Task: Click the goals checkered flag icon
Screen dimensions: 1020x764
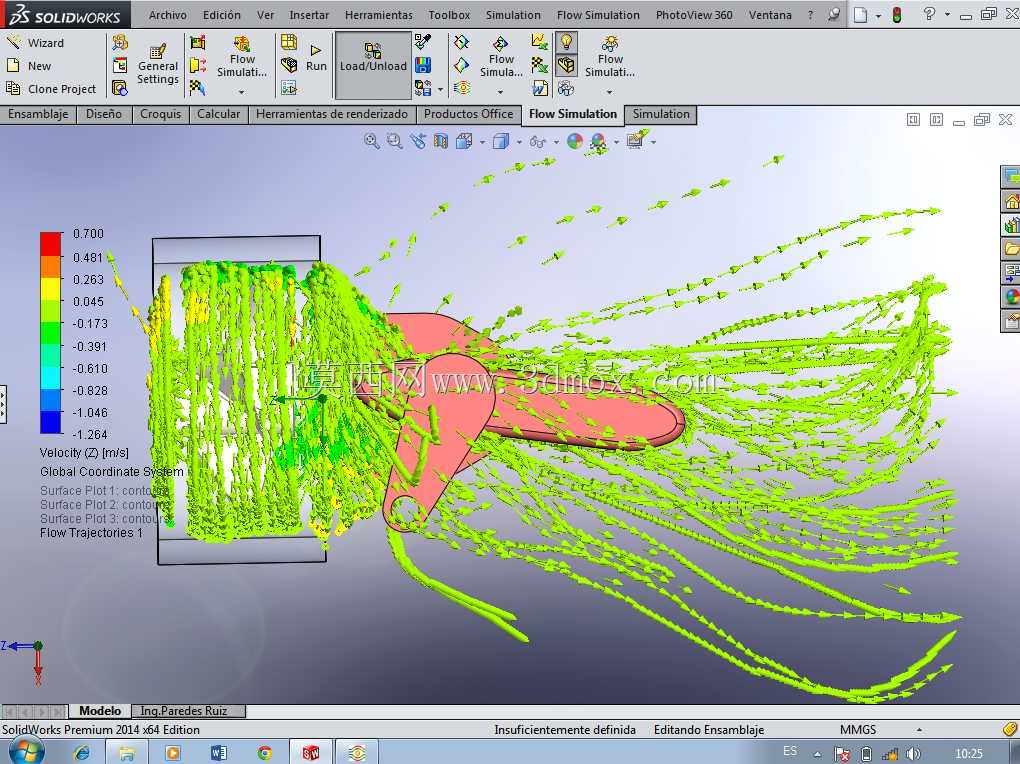Action: [198, 87]
